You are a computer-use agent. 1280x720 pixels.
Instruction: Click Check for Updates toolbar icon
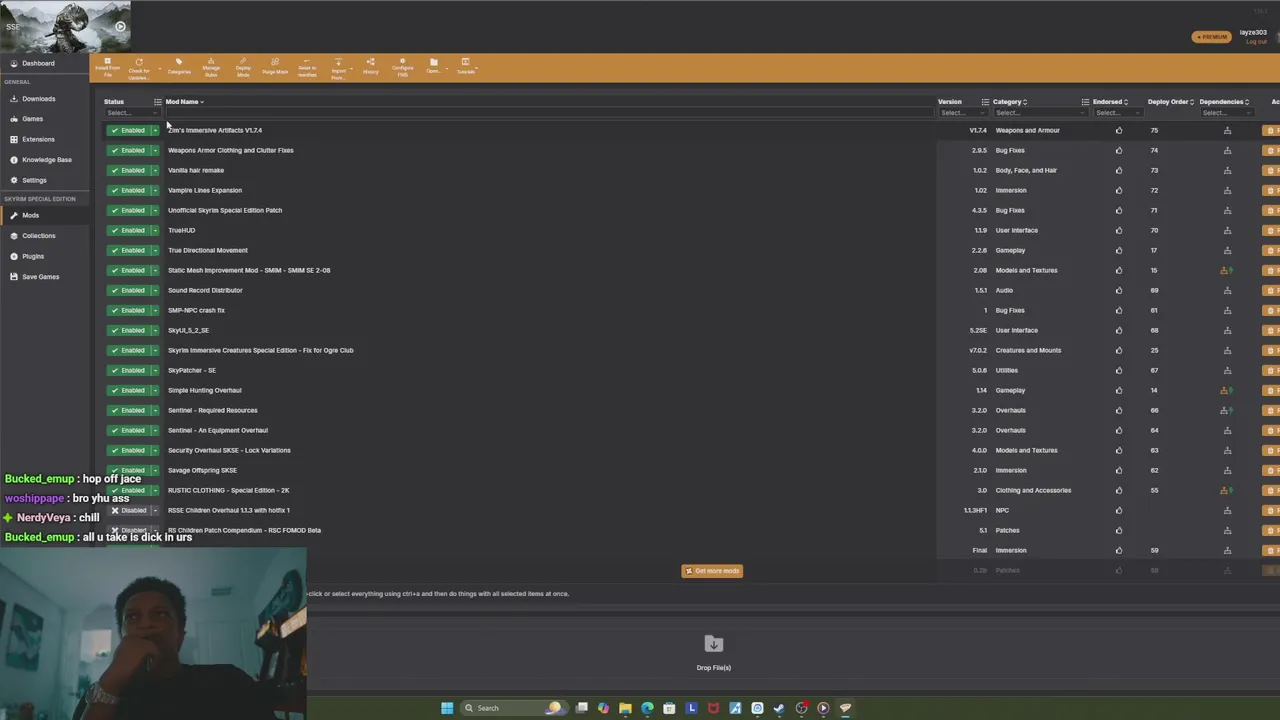[139, 67]
